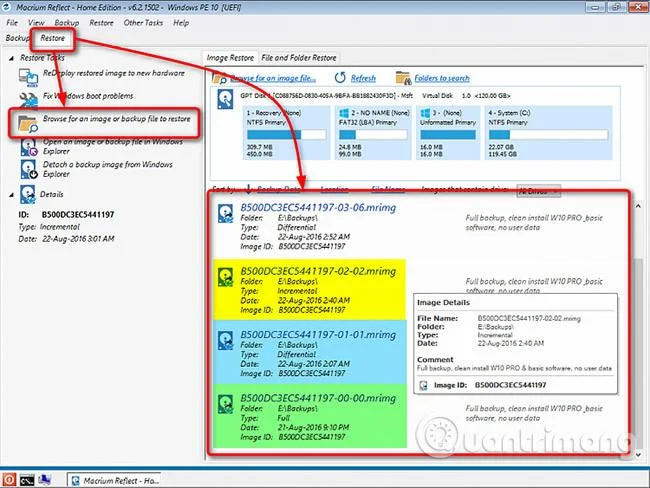Choose Open an image or backup file in Windows Explorer

pos(113,146)
